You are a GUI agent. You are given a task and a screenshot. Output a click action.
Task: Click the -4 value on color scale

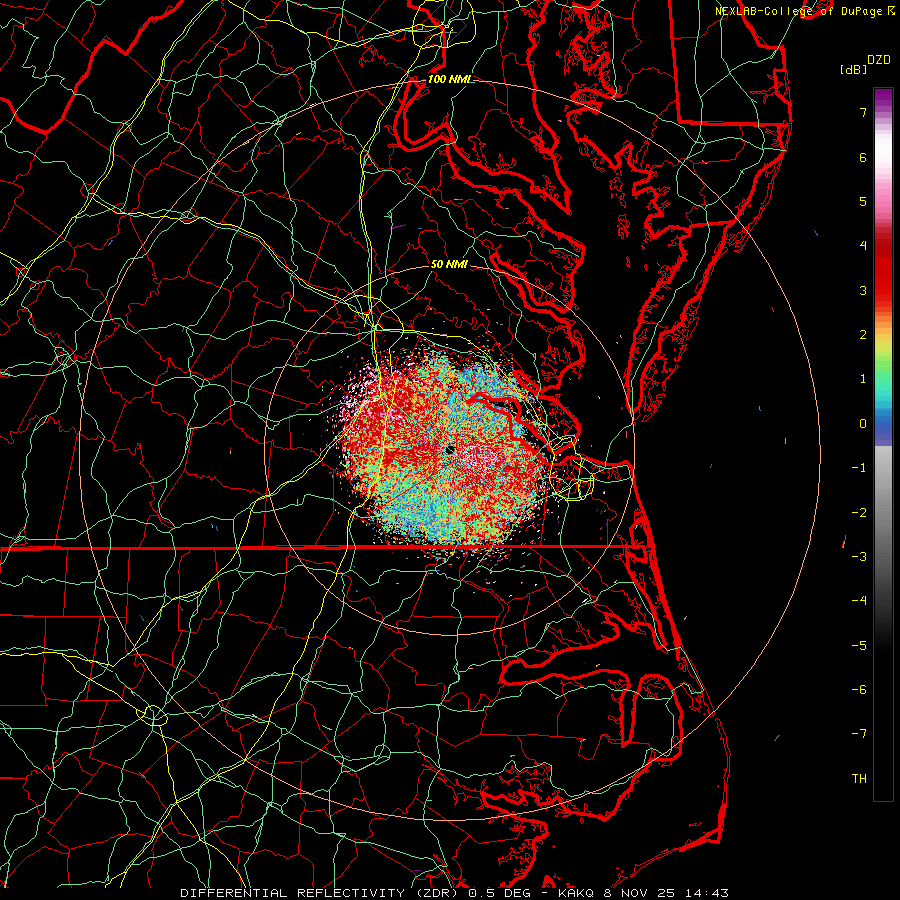(859, 601)
